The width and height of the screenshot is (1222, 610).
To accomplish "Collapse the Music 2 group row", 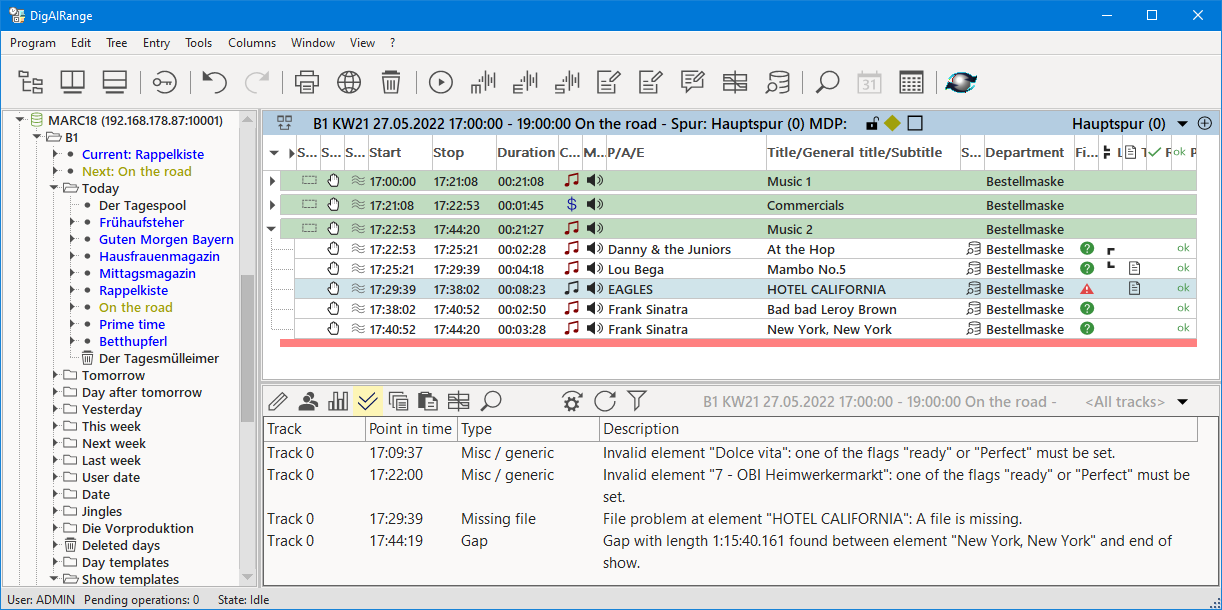I will click(x=272, y=229).
